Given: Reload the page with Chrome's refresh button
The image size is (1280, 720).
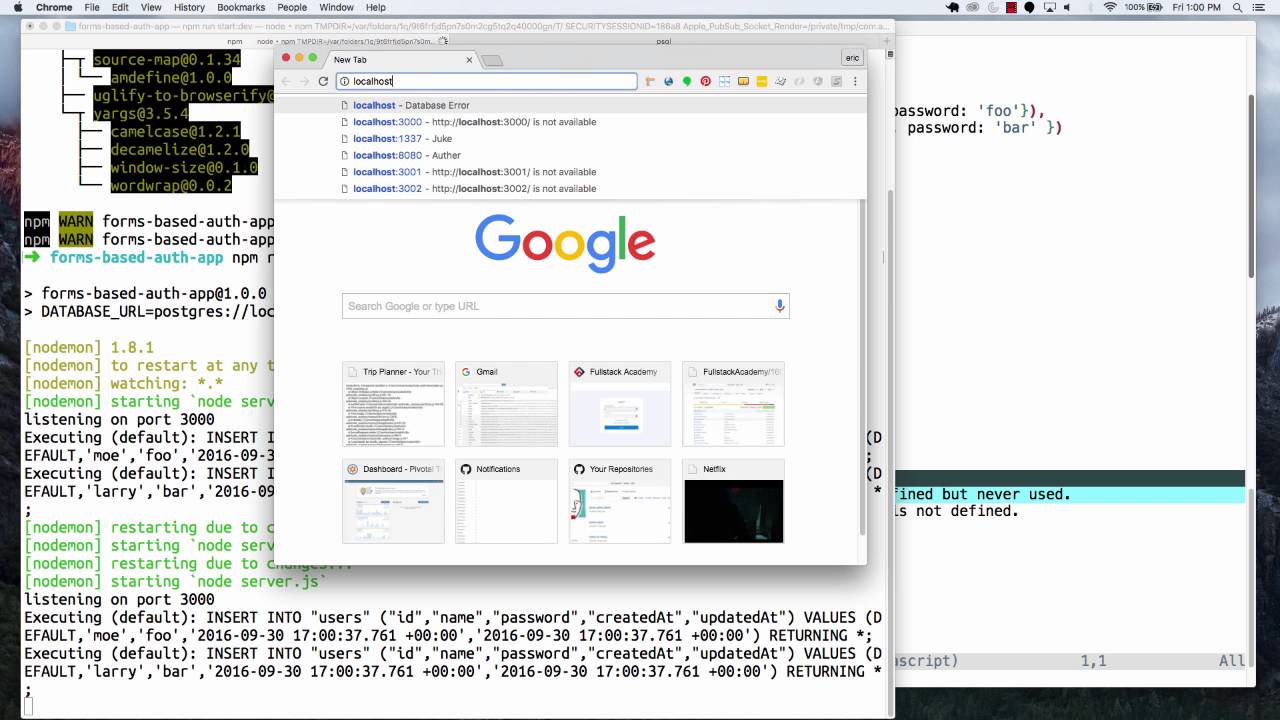Looking at the screenshot, I should [323, 81].
